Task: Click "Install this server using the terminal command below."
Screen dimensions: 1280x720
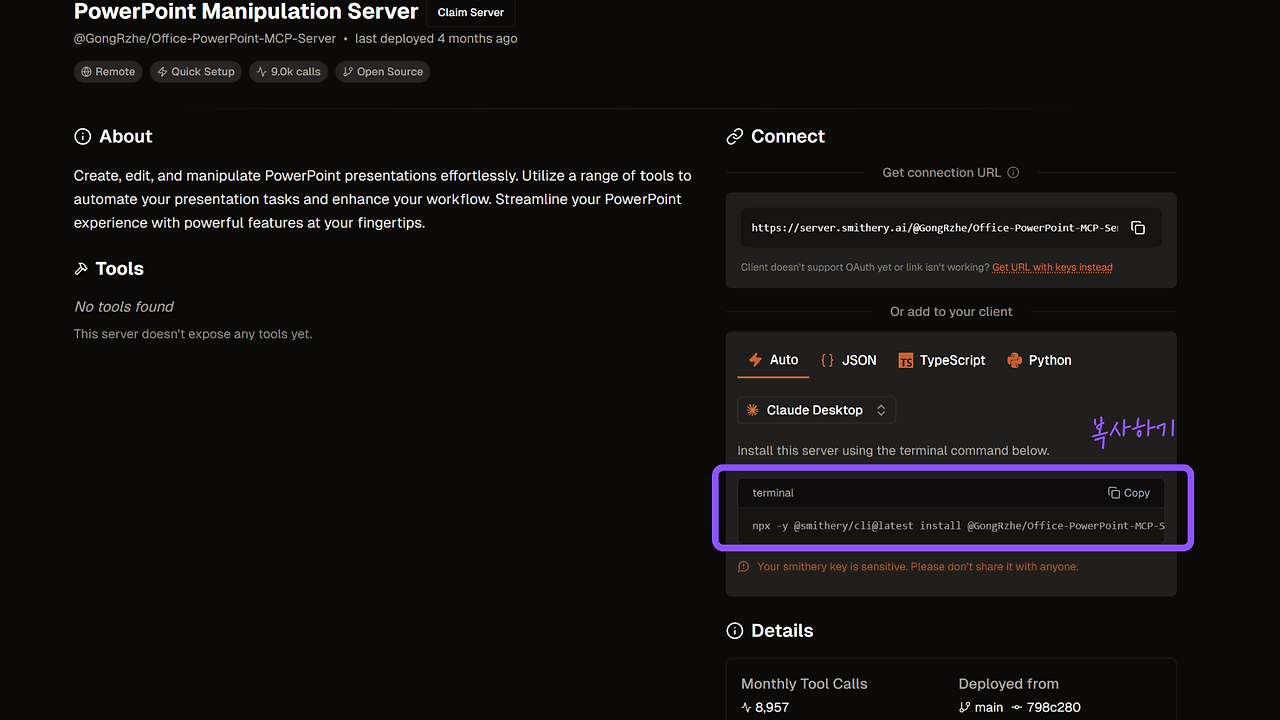Action: [894, 451]
